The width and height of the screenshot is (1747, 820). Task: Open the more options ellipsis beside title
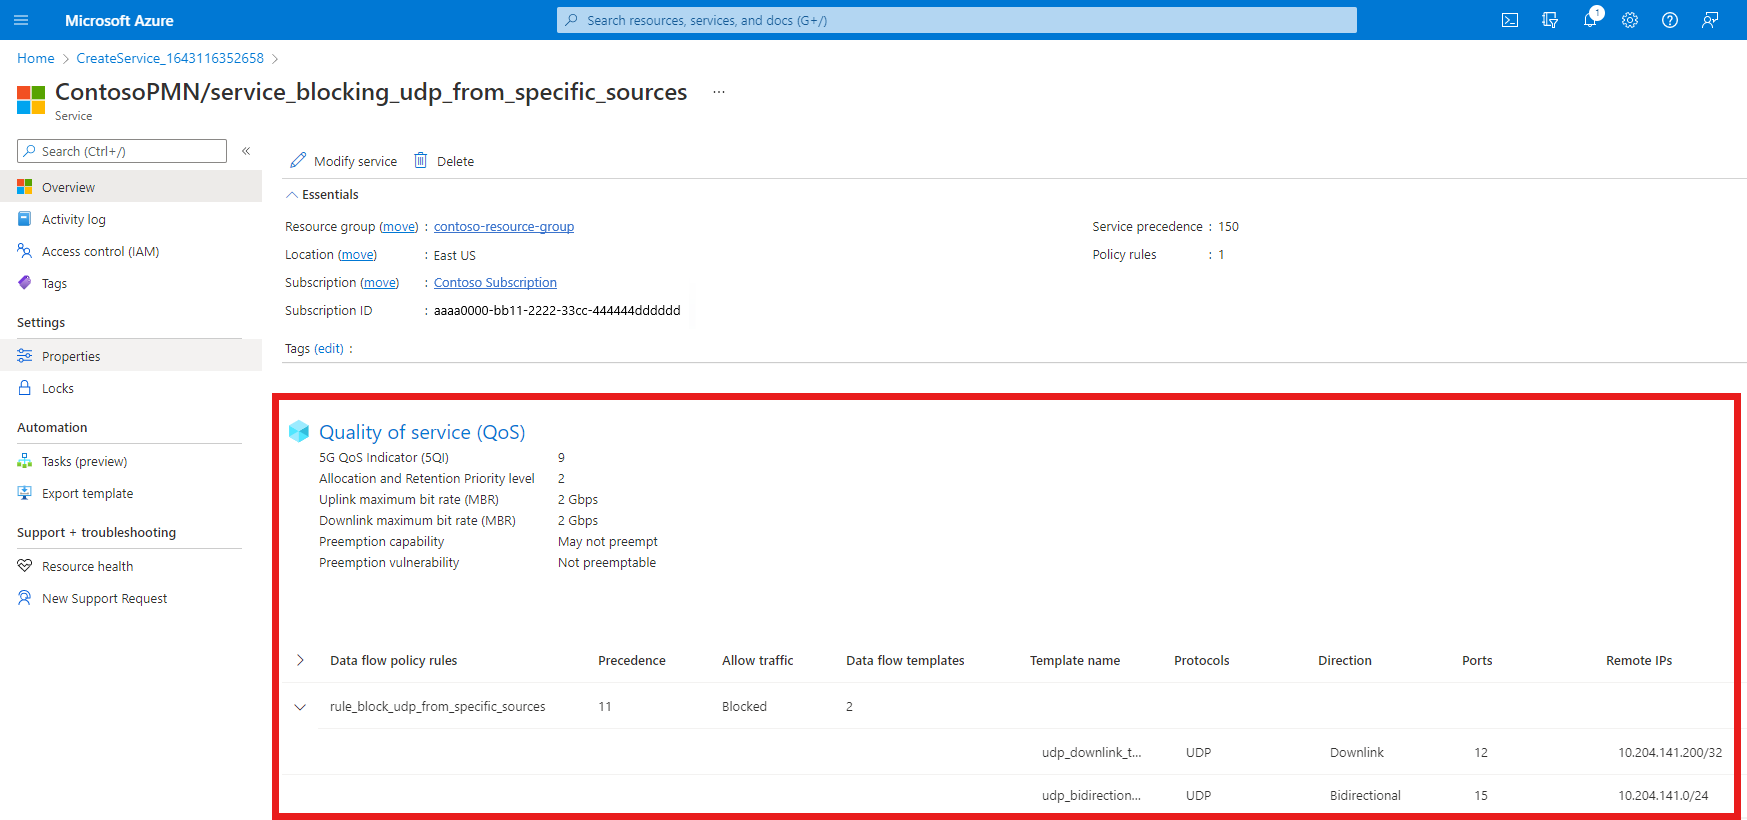719,92
